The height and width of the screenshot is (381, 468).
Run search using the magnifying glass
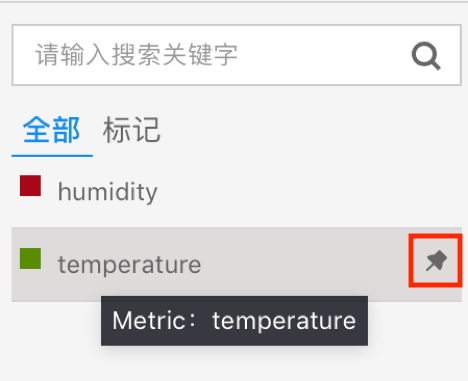pyautogui.click(x=426, y=56)
